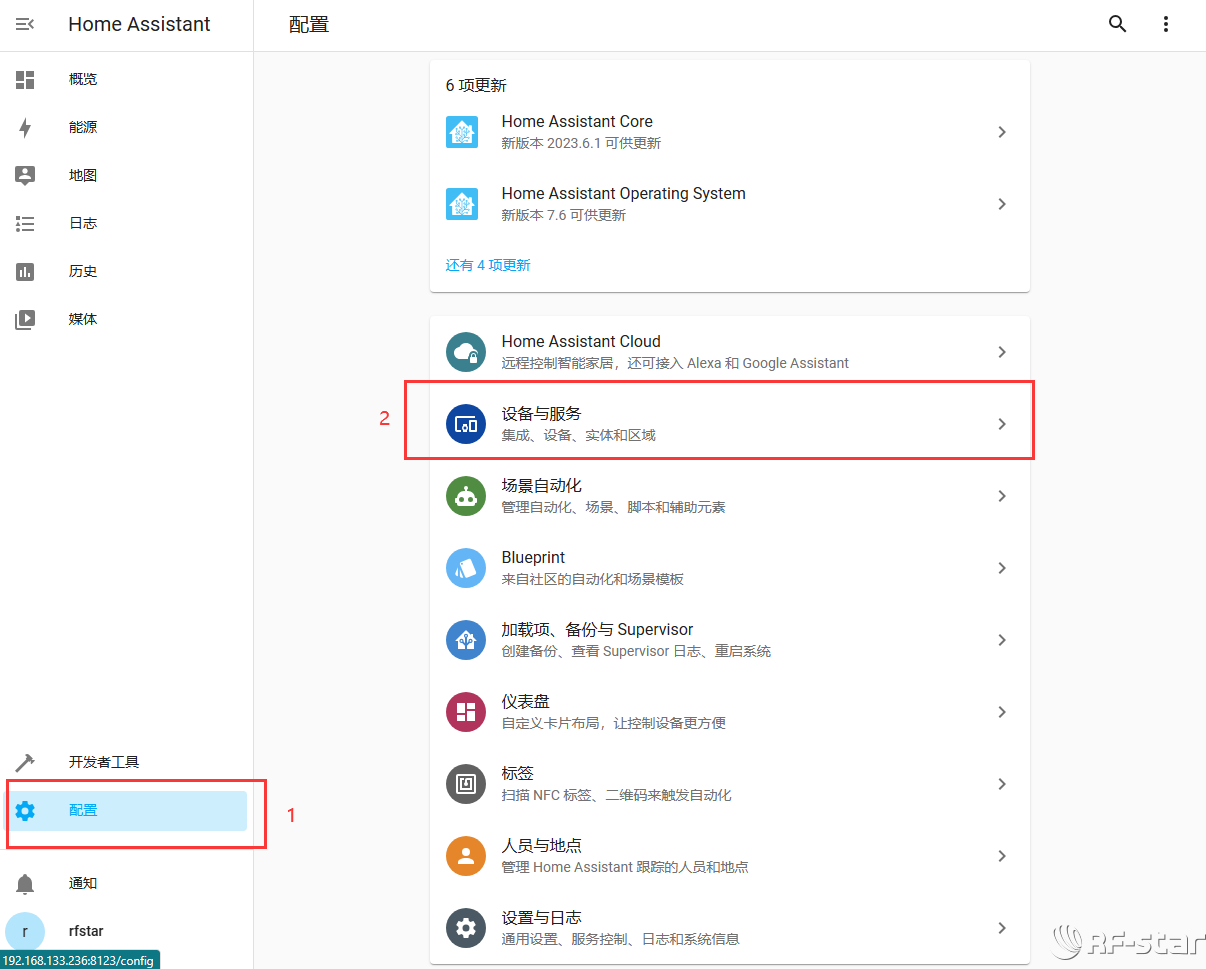Click the Home Assistant Operating System icon

coord(462,204)
